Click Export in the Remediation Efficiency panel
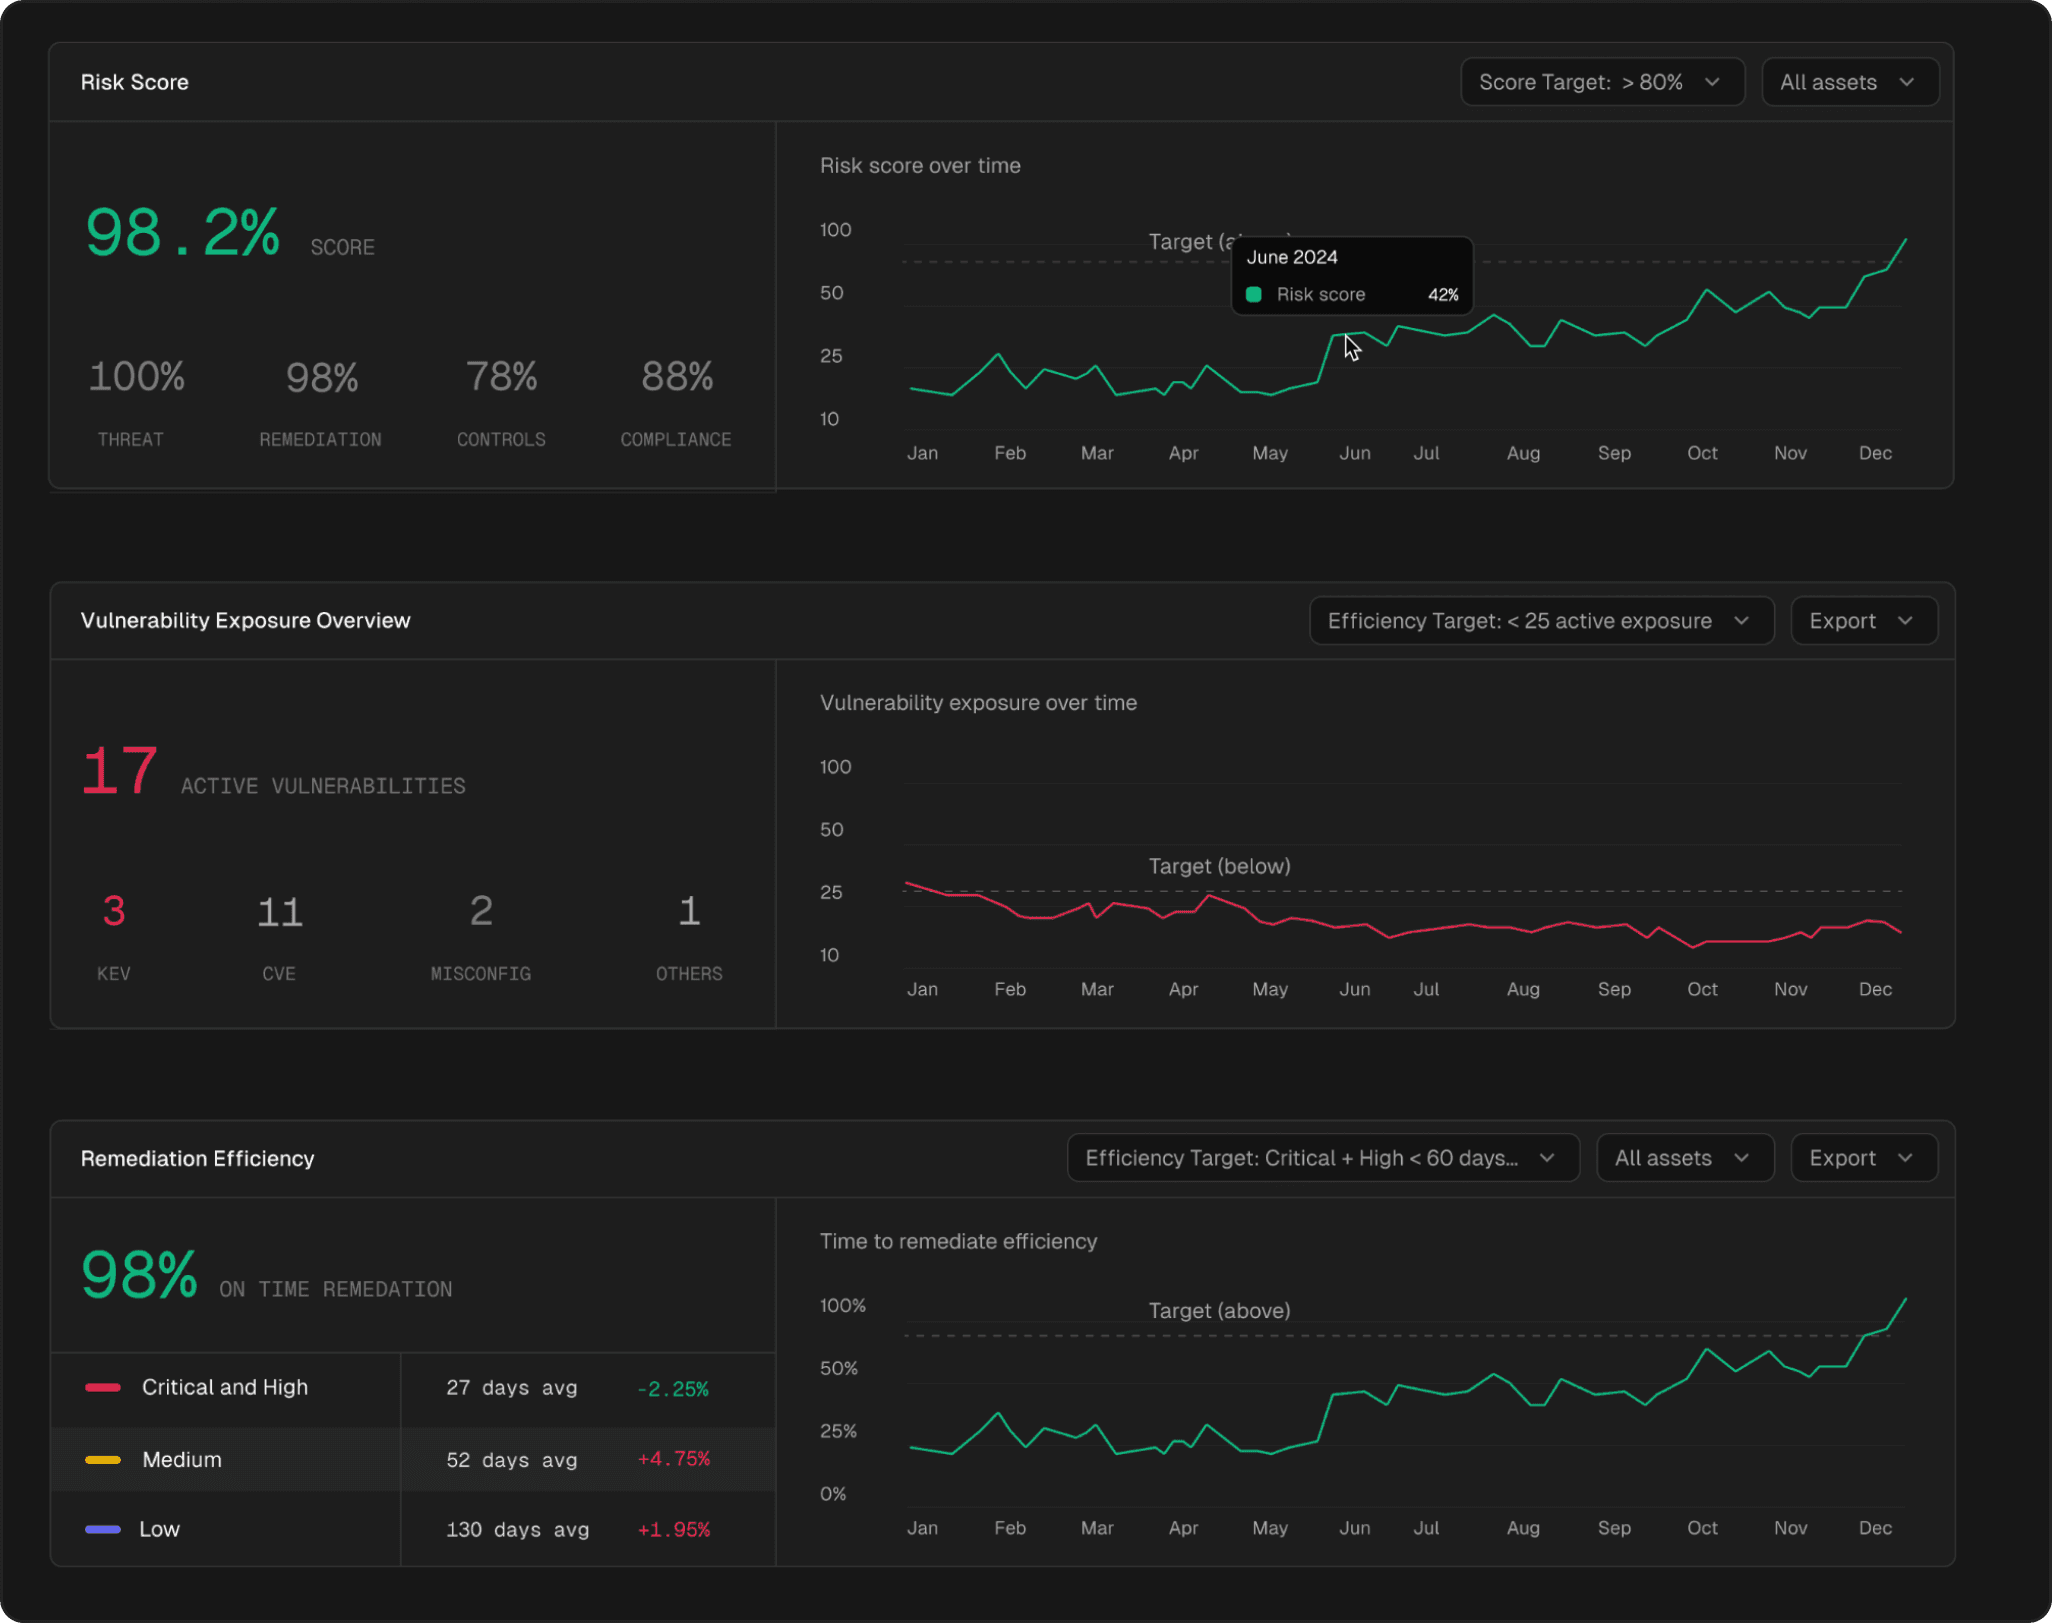The image size is (2052, 1623). [1863, 1158]
